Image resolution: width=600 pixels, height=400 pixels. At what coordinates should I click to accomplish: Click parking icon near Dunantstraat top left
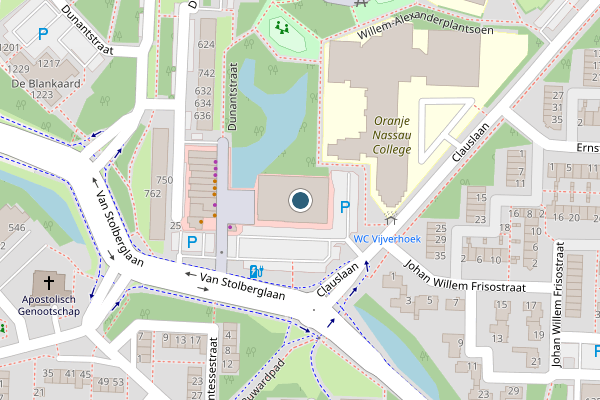[x=43, y=34]
